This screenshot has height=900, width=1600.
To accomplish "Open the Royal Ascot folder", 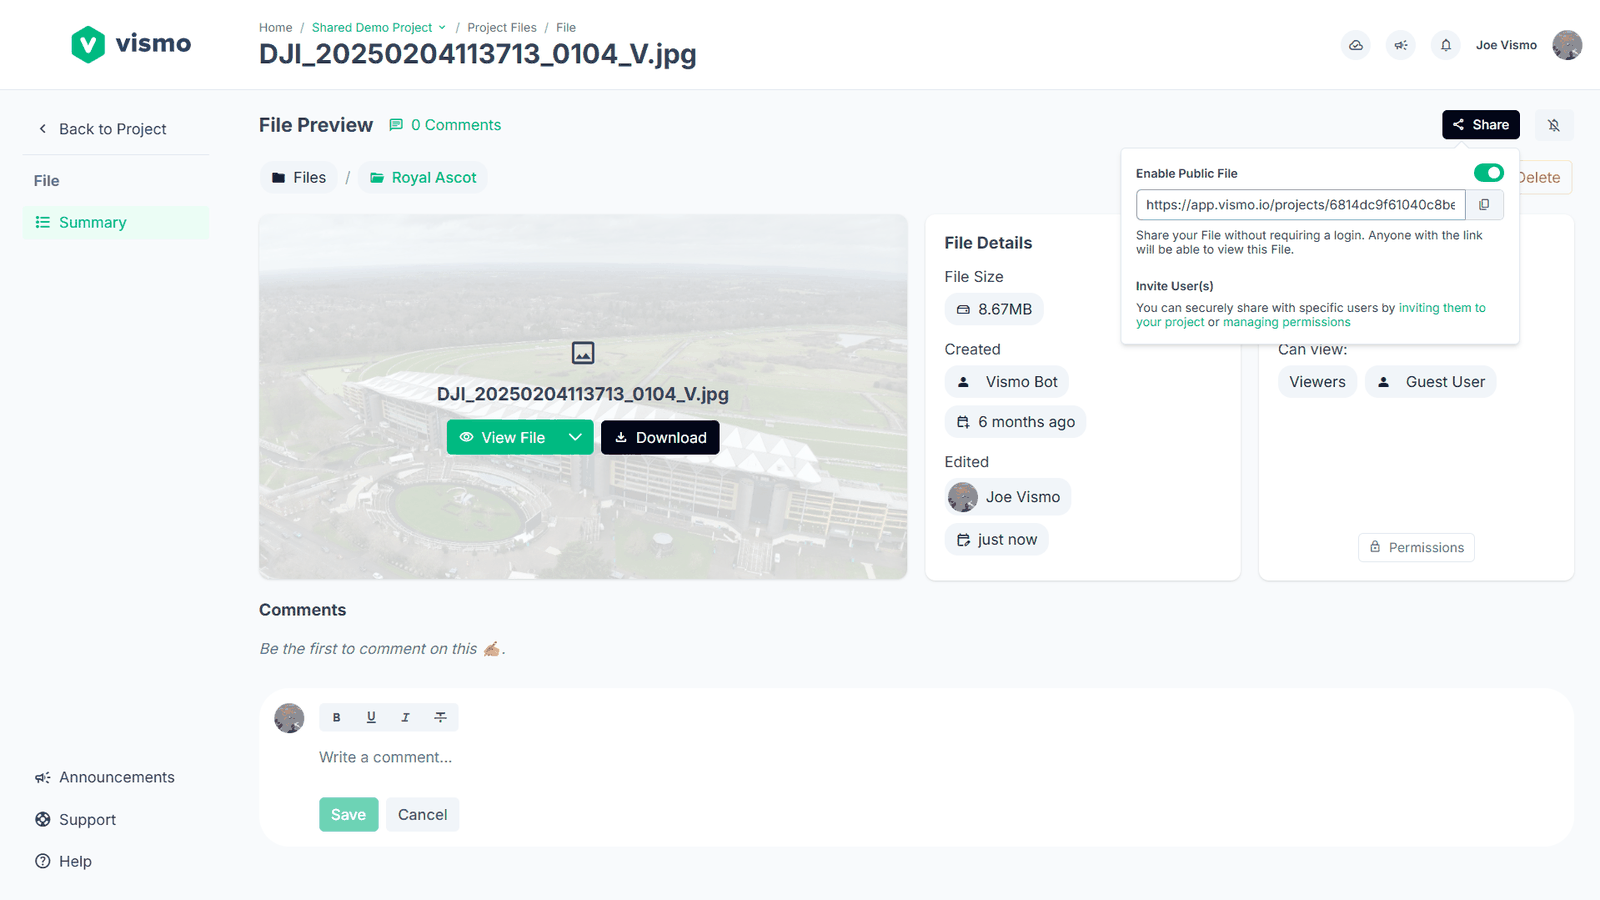I will coord(423,177).
